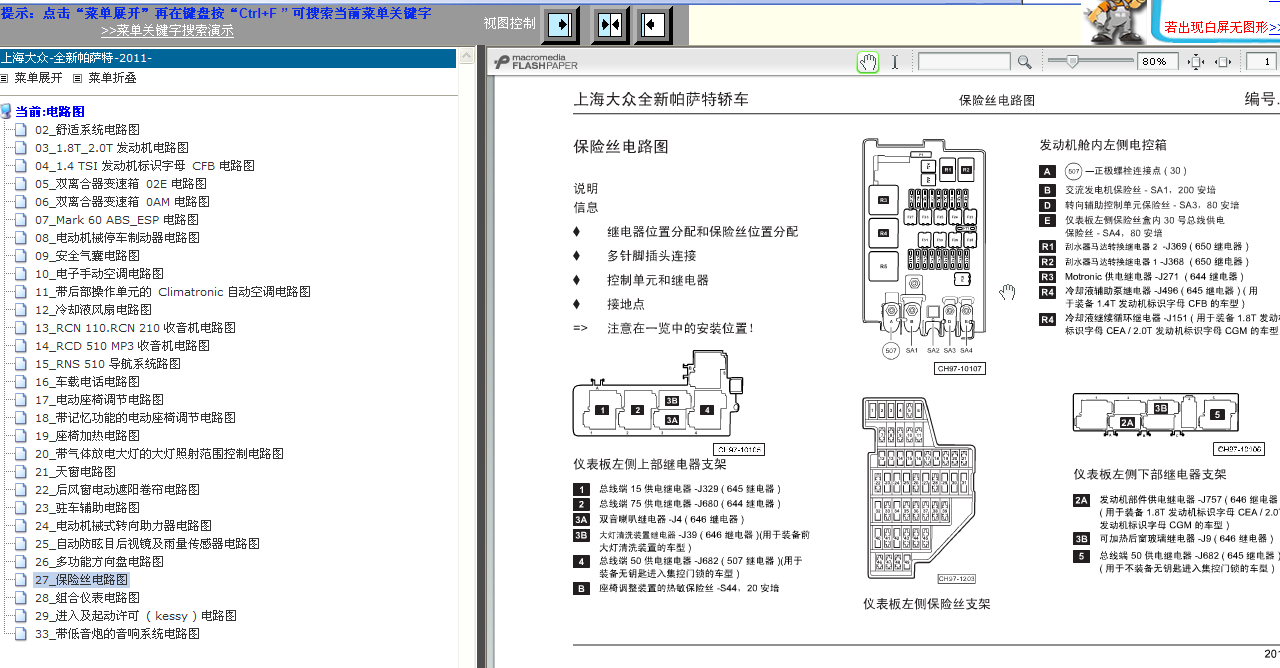Screen dimensions: 1280x668
Task: Open 11_带后部操作单元的 Climatronic 自动空调电路图
Action: point(173,292)
